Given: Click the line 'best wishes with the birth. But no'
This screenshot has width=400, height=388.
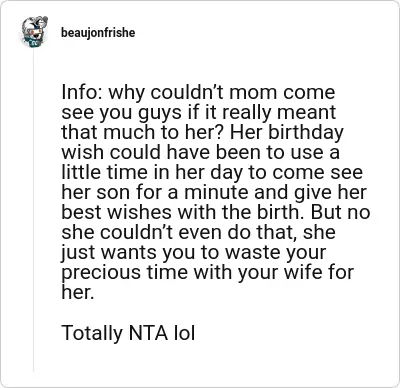Looking at the screenshot, I should click(216, 212).
